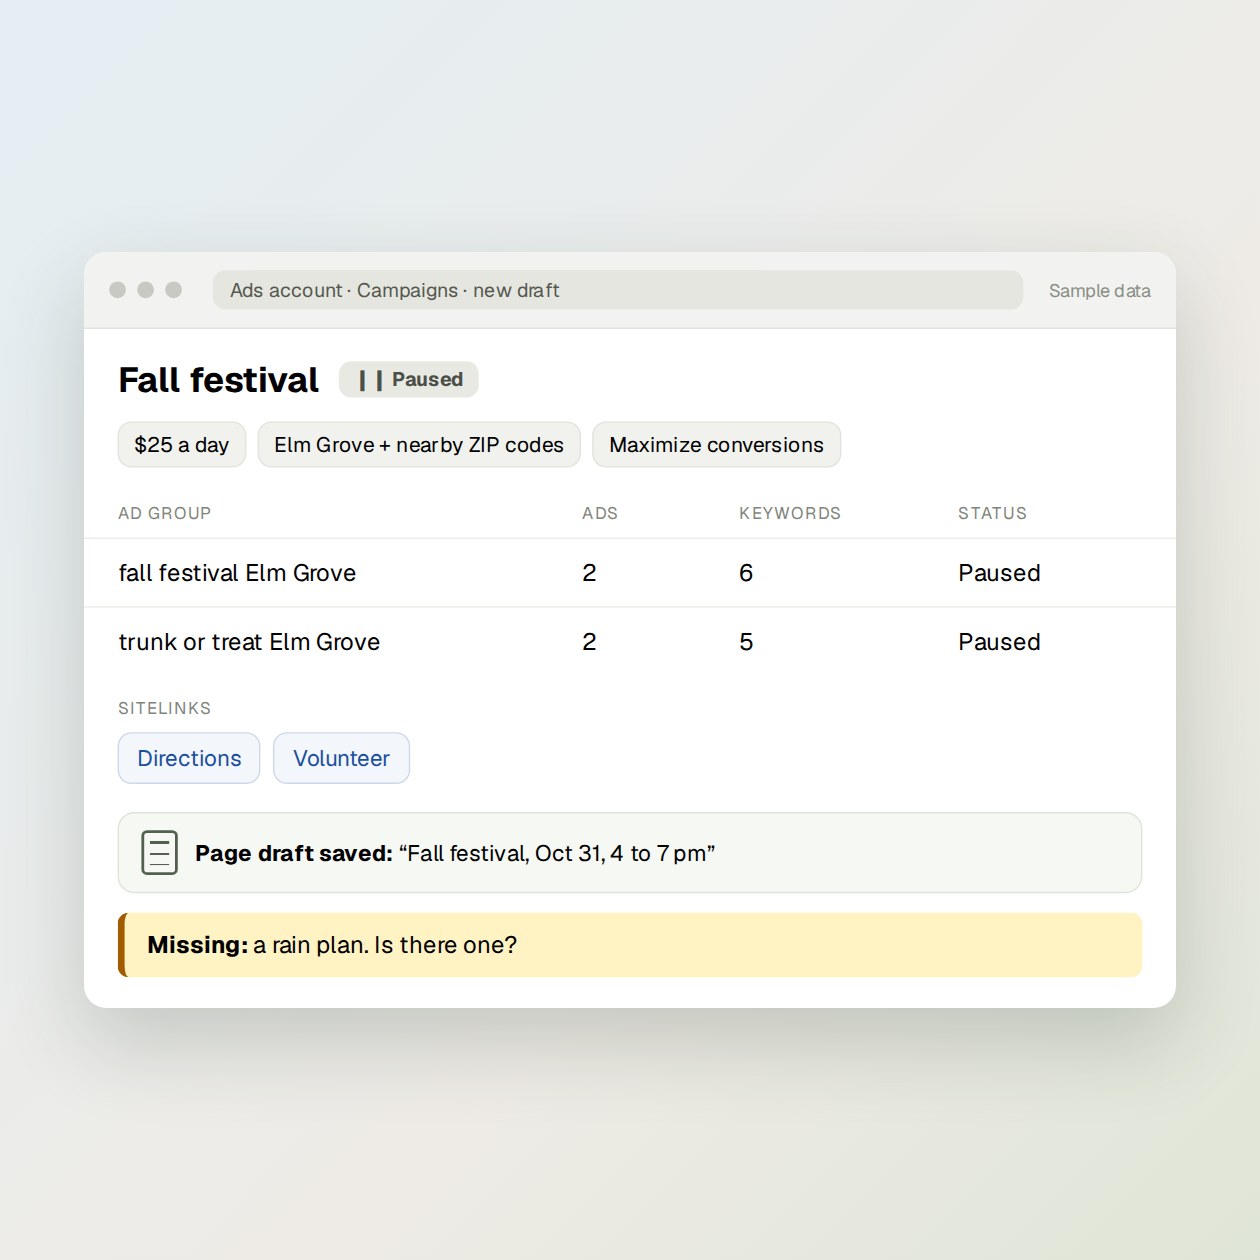Click the pause icon in the Paused badge
1260x1260 pixels.
[370, 380]
